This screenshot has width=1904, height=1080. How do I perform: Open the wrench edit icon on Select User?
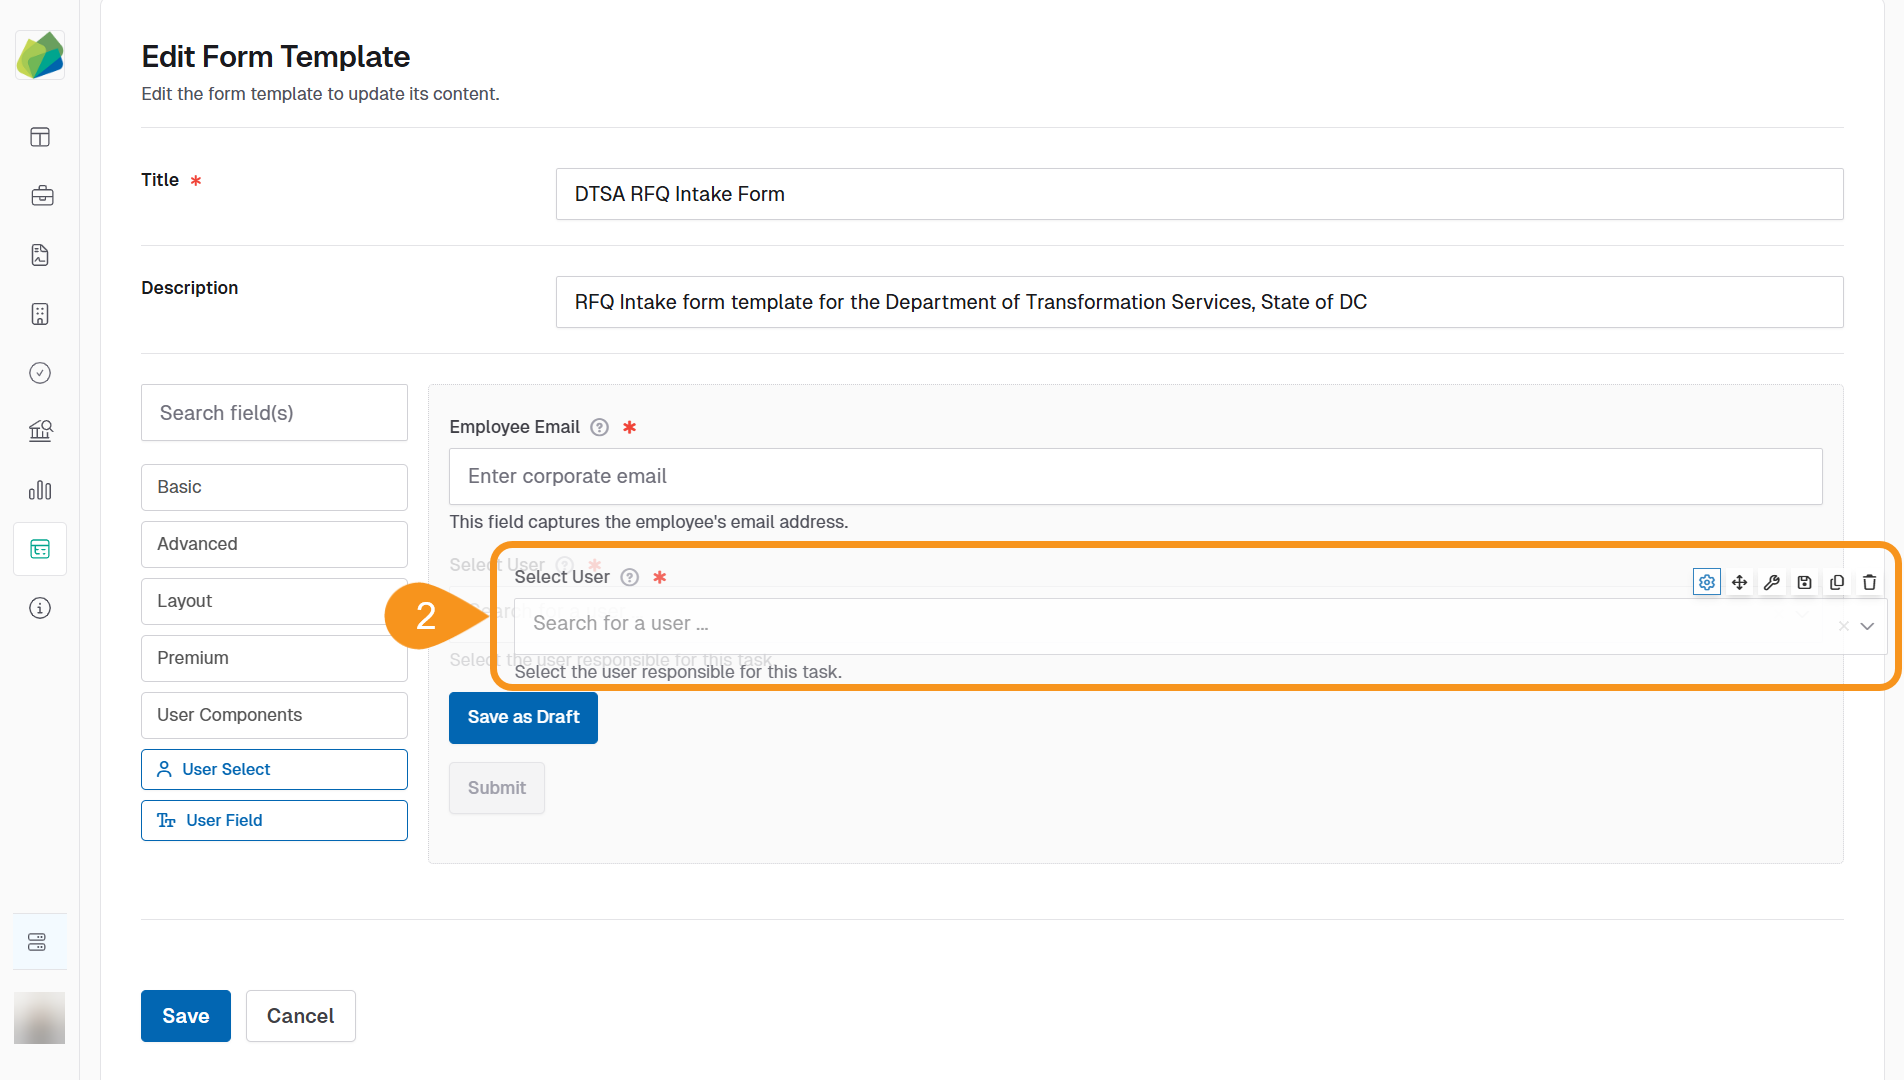[x=1772, y=581]
